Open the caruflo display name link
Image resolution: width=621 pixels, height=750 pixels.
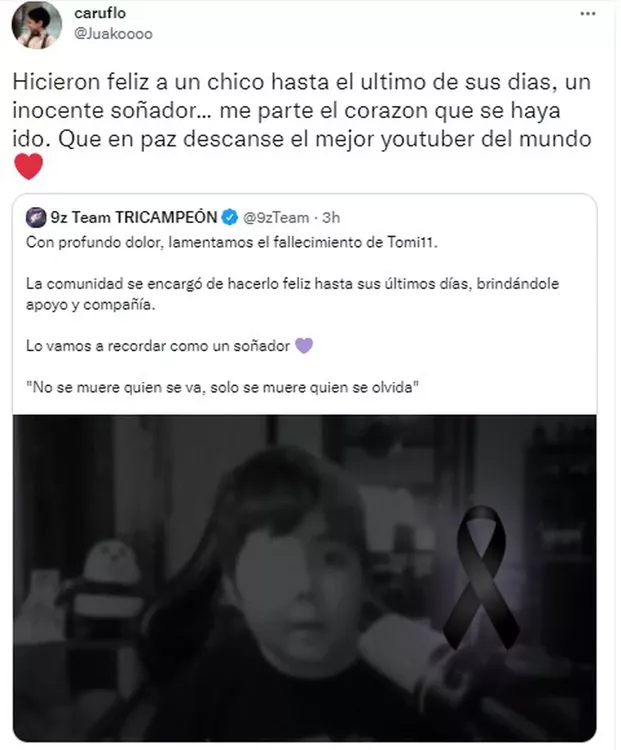click(x=100, y=13)
